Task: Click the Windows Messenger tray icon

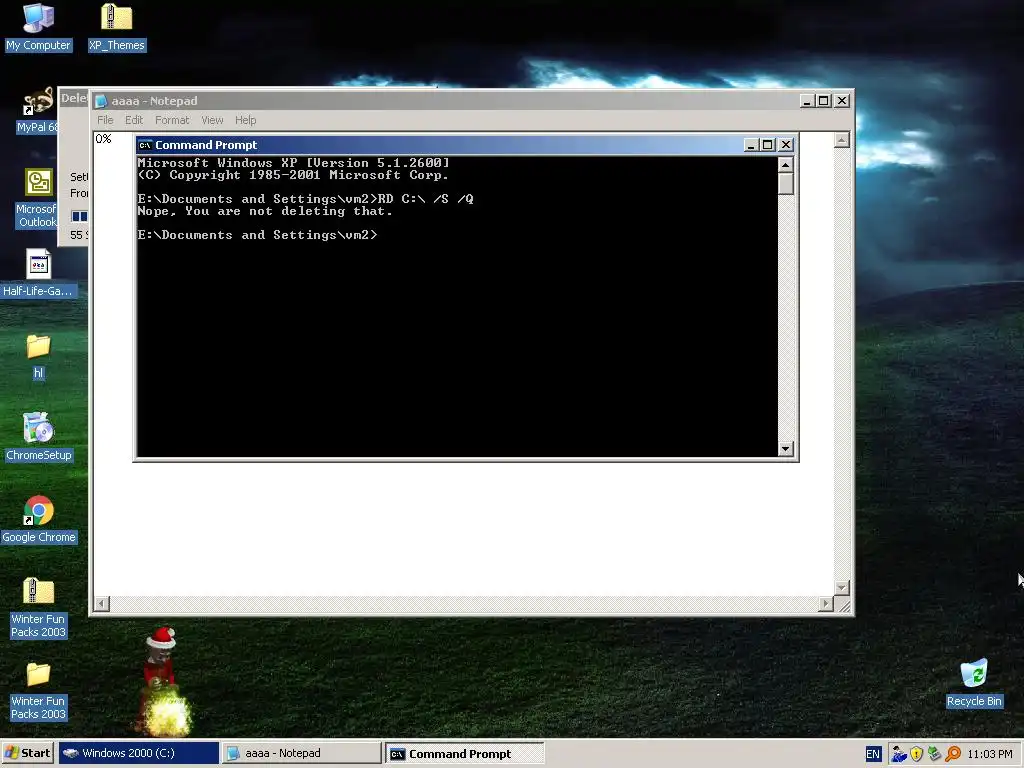Action: 899,754
